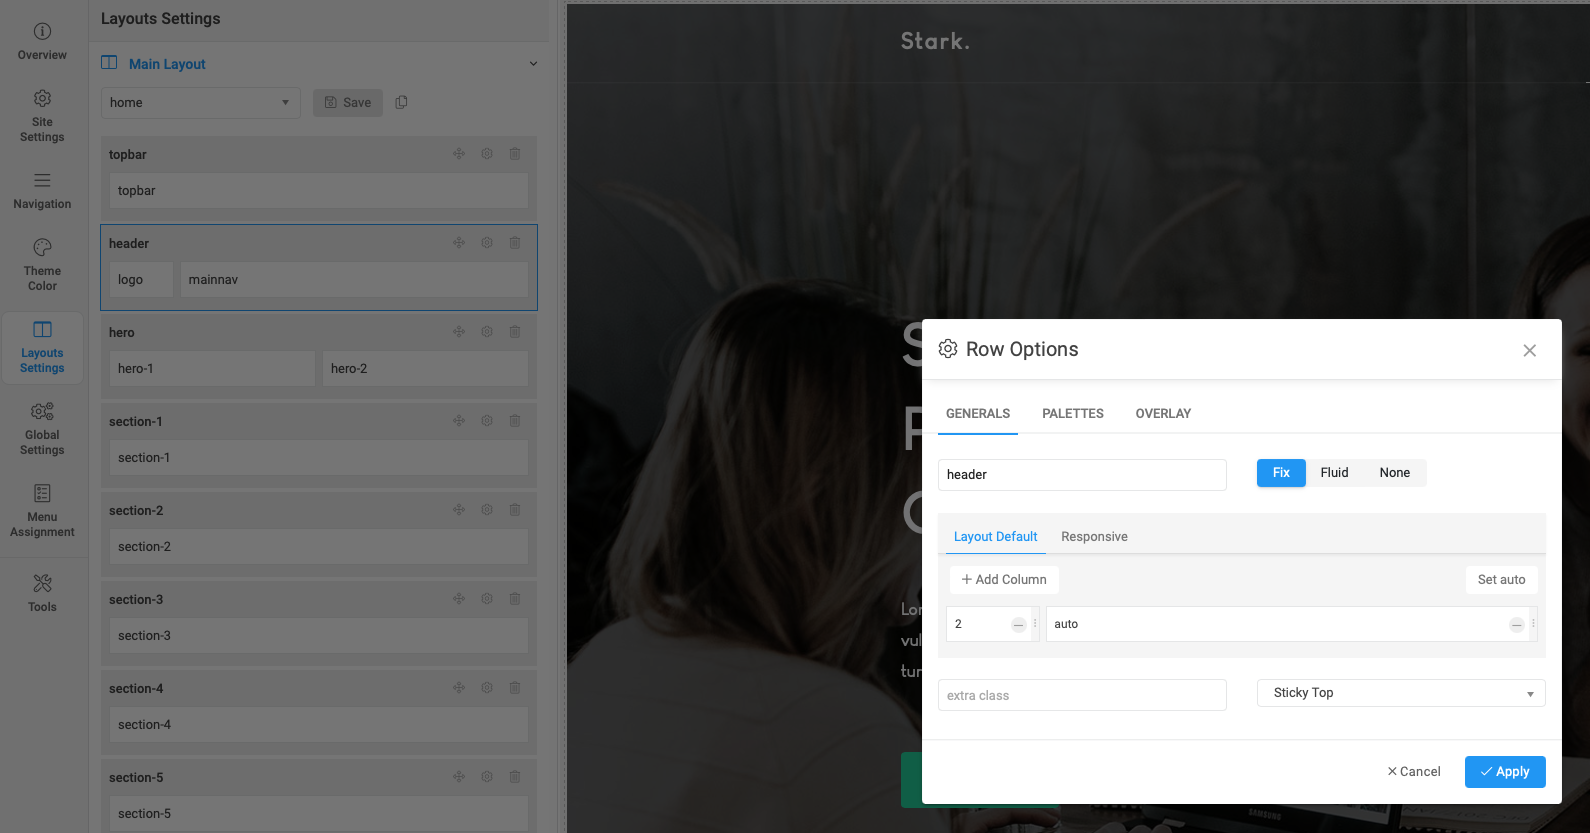Open Menu Assignment in the sidebar
This screenshot has width=1590, height=833.
(42, 511)
